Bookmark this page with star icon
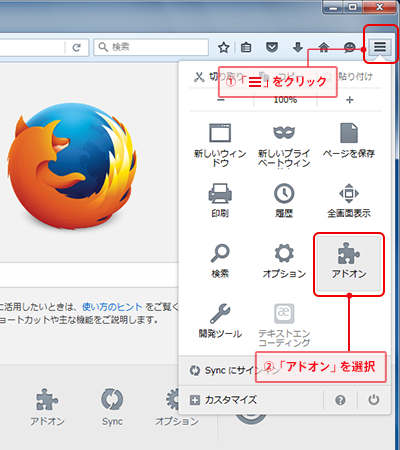400x450 pixels. tap(223, 48)
